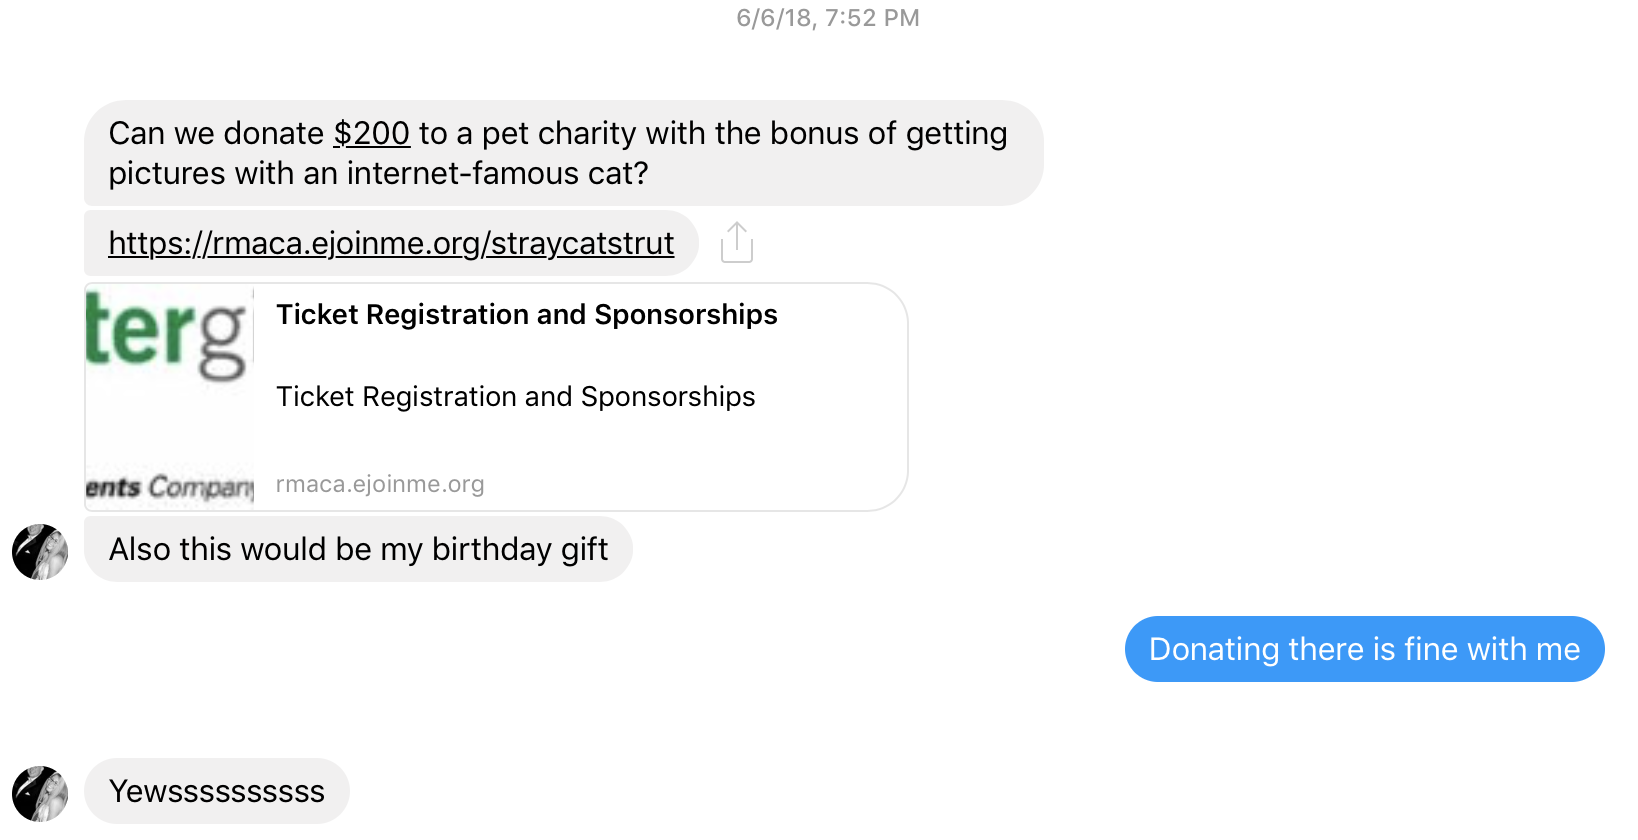Click the green "terg" logo in the preview
The width and height of the screenshot is (1638, 840).
coord(166,335)
